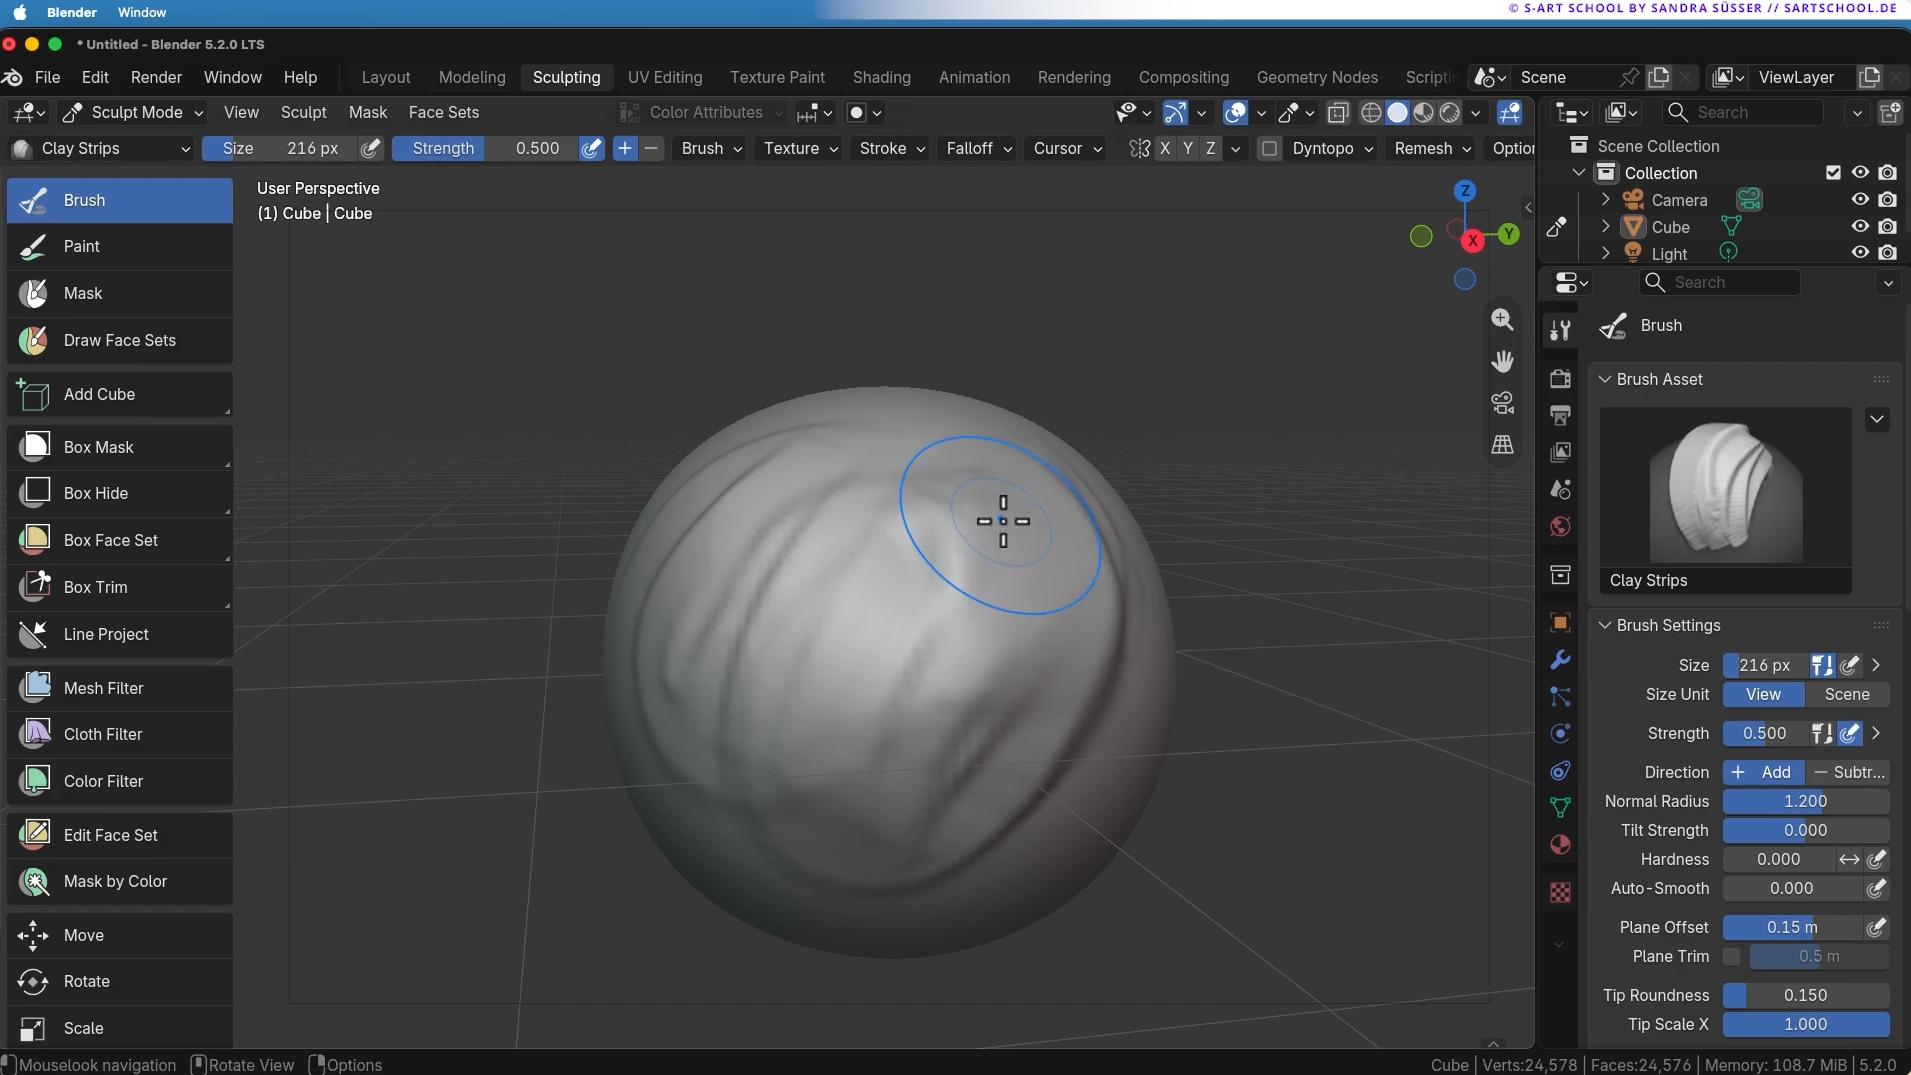Open the Remesh dropdown

(1432, 148)
